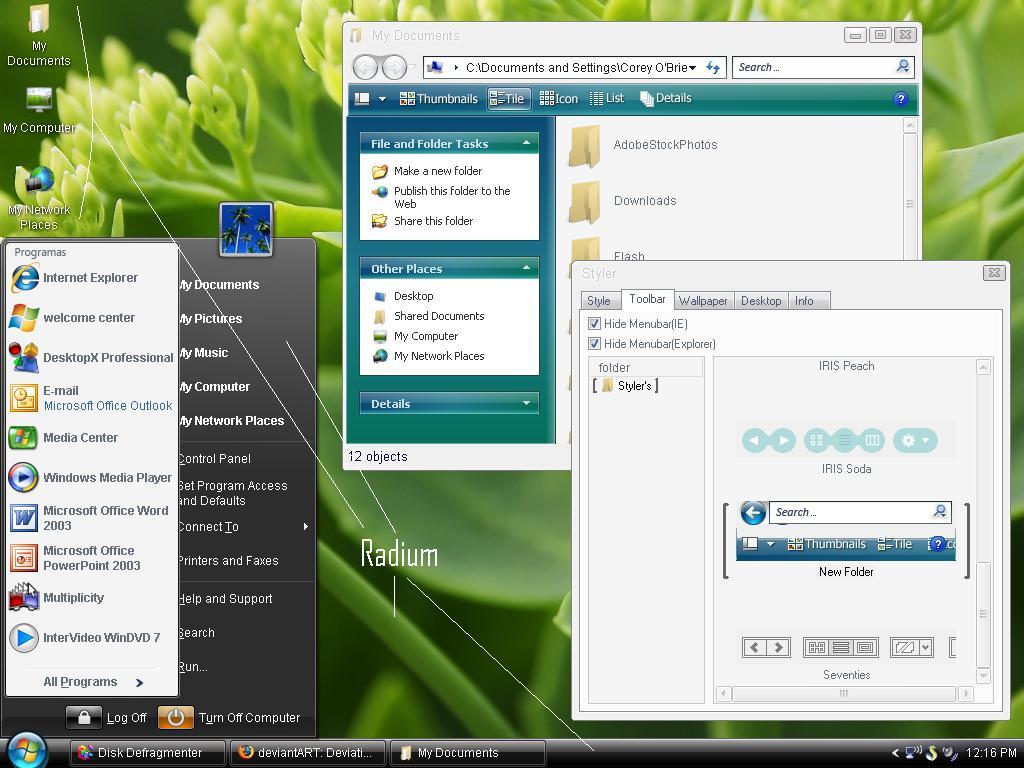Click the lock icon beside Log Off
The height and width of the screenshot is (768, 1024).
[84, 718]
